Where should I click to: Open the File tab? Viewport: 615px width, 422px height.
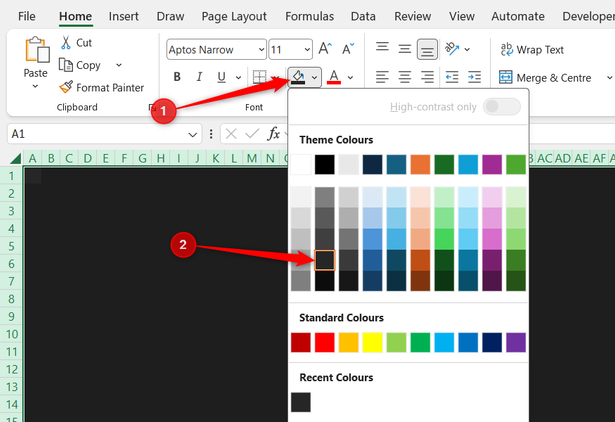click(x=27, y=16)
